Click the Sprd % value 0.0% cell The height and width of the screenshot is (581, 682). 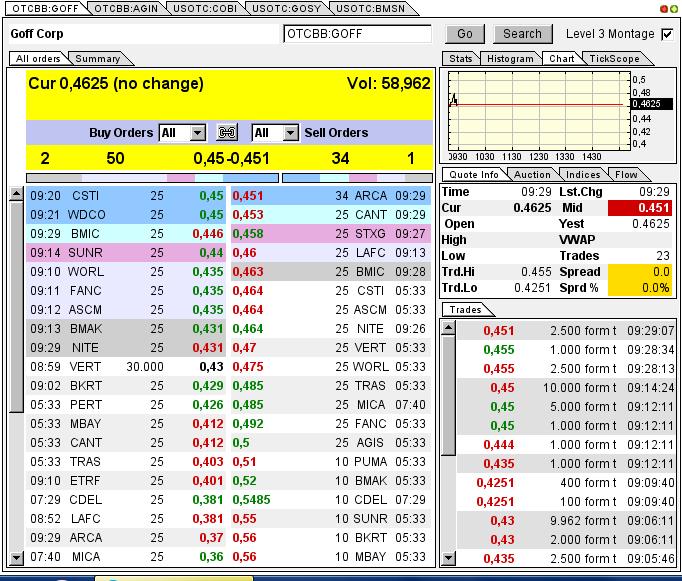[639, 288]
